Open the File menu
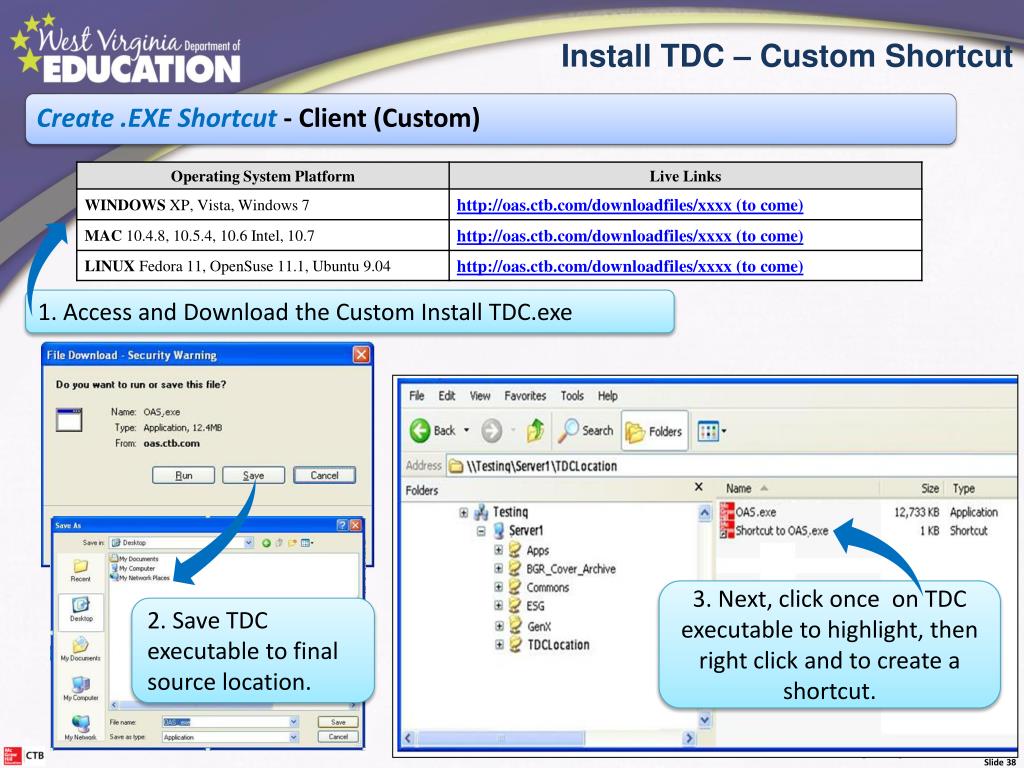Viewport: 1024px width, 768px height. [416, 396]
